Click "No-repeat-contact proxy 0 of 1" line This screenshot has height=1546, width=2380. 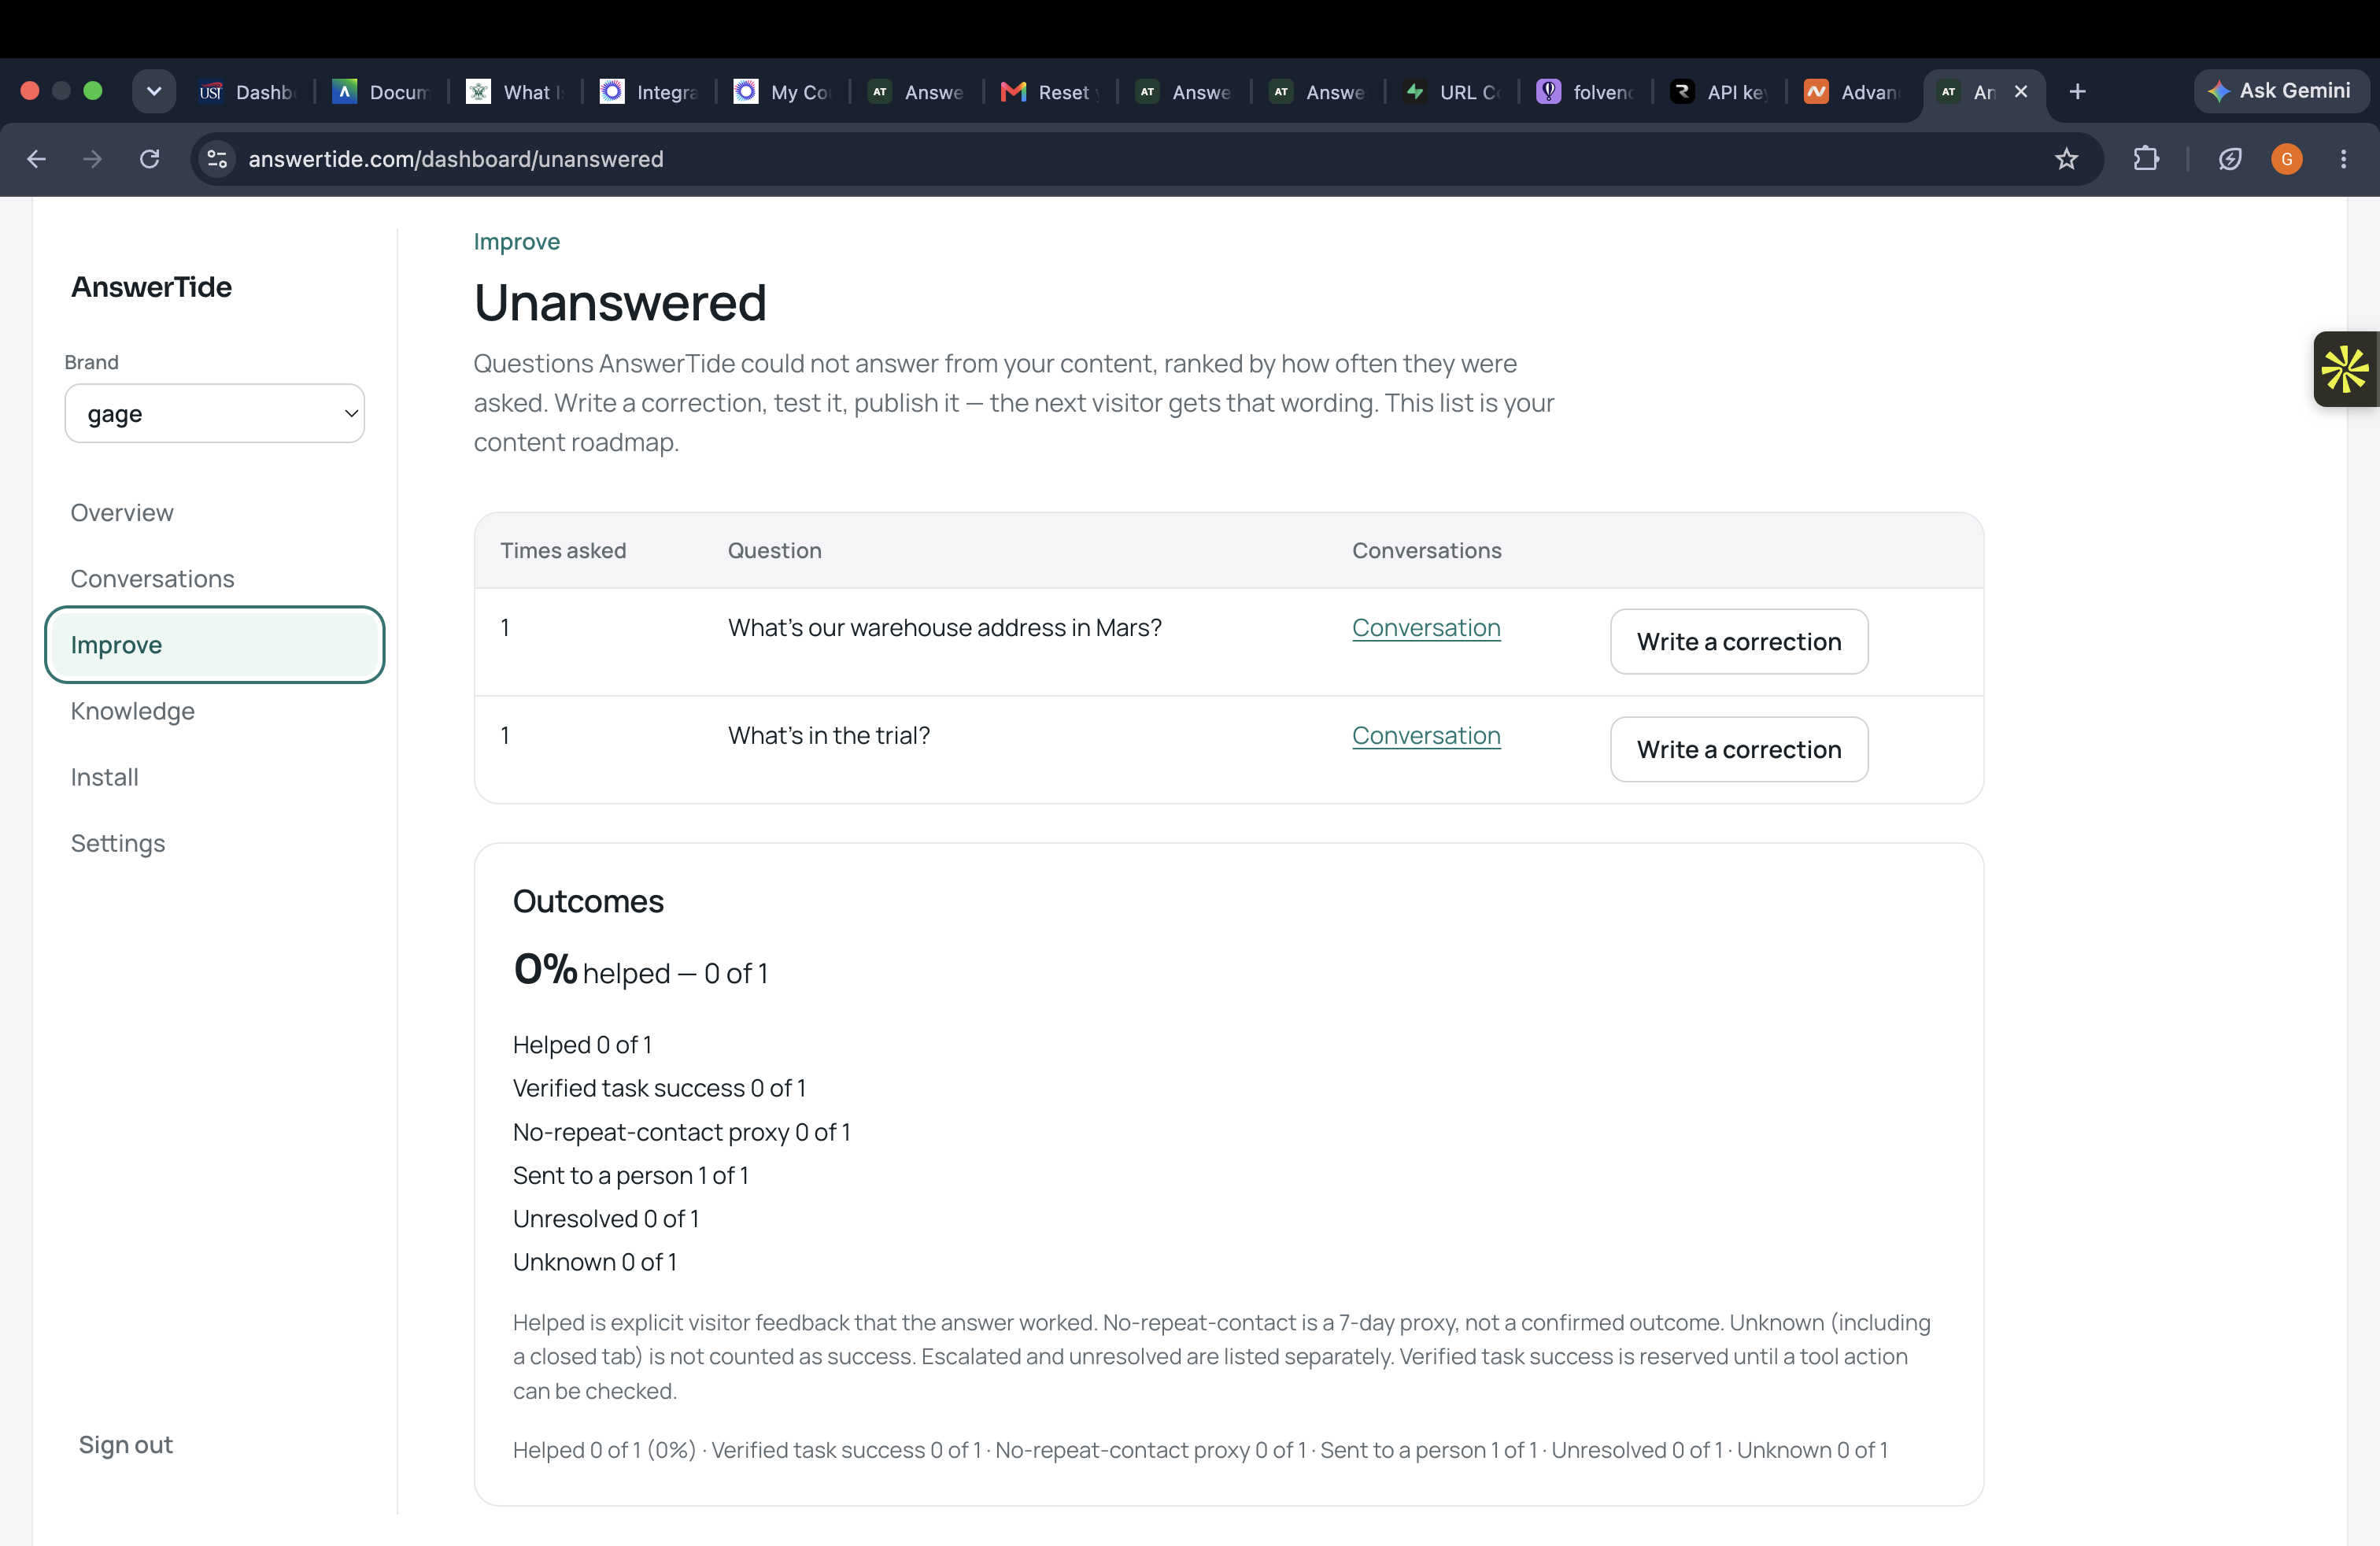tap(681, 1132)
